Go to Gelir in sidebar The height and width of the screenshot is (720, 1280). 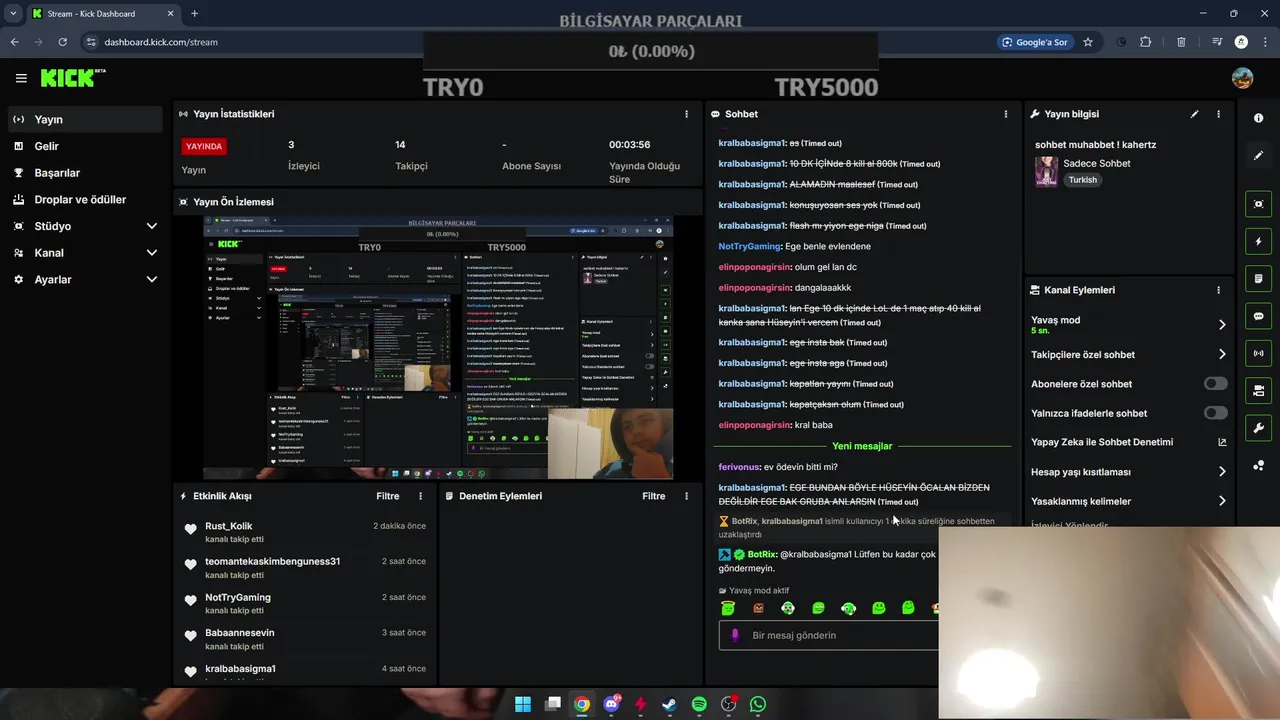(x=85, y=146)
